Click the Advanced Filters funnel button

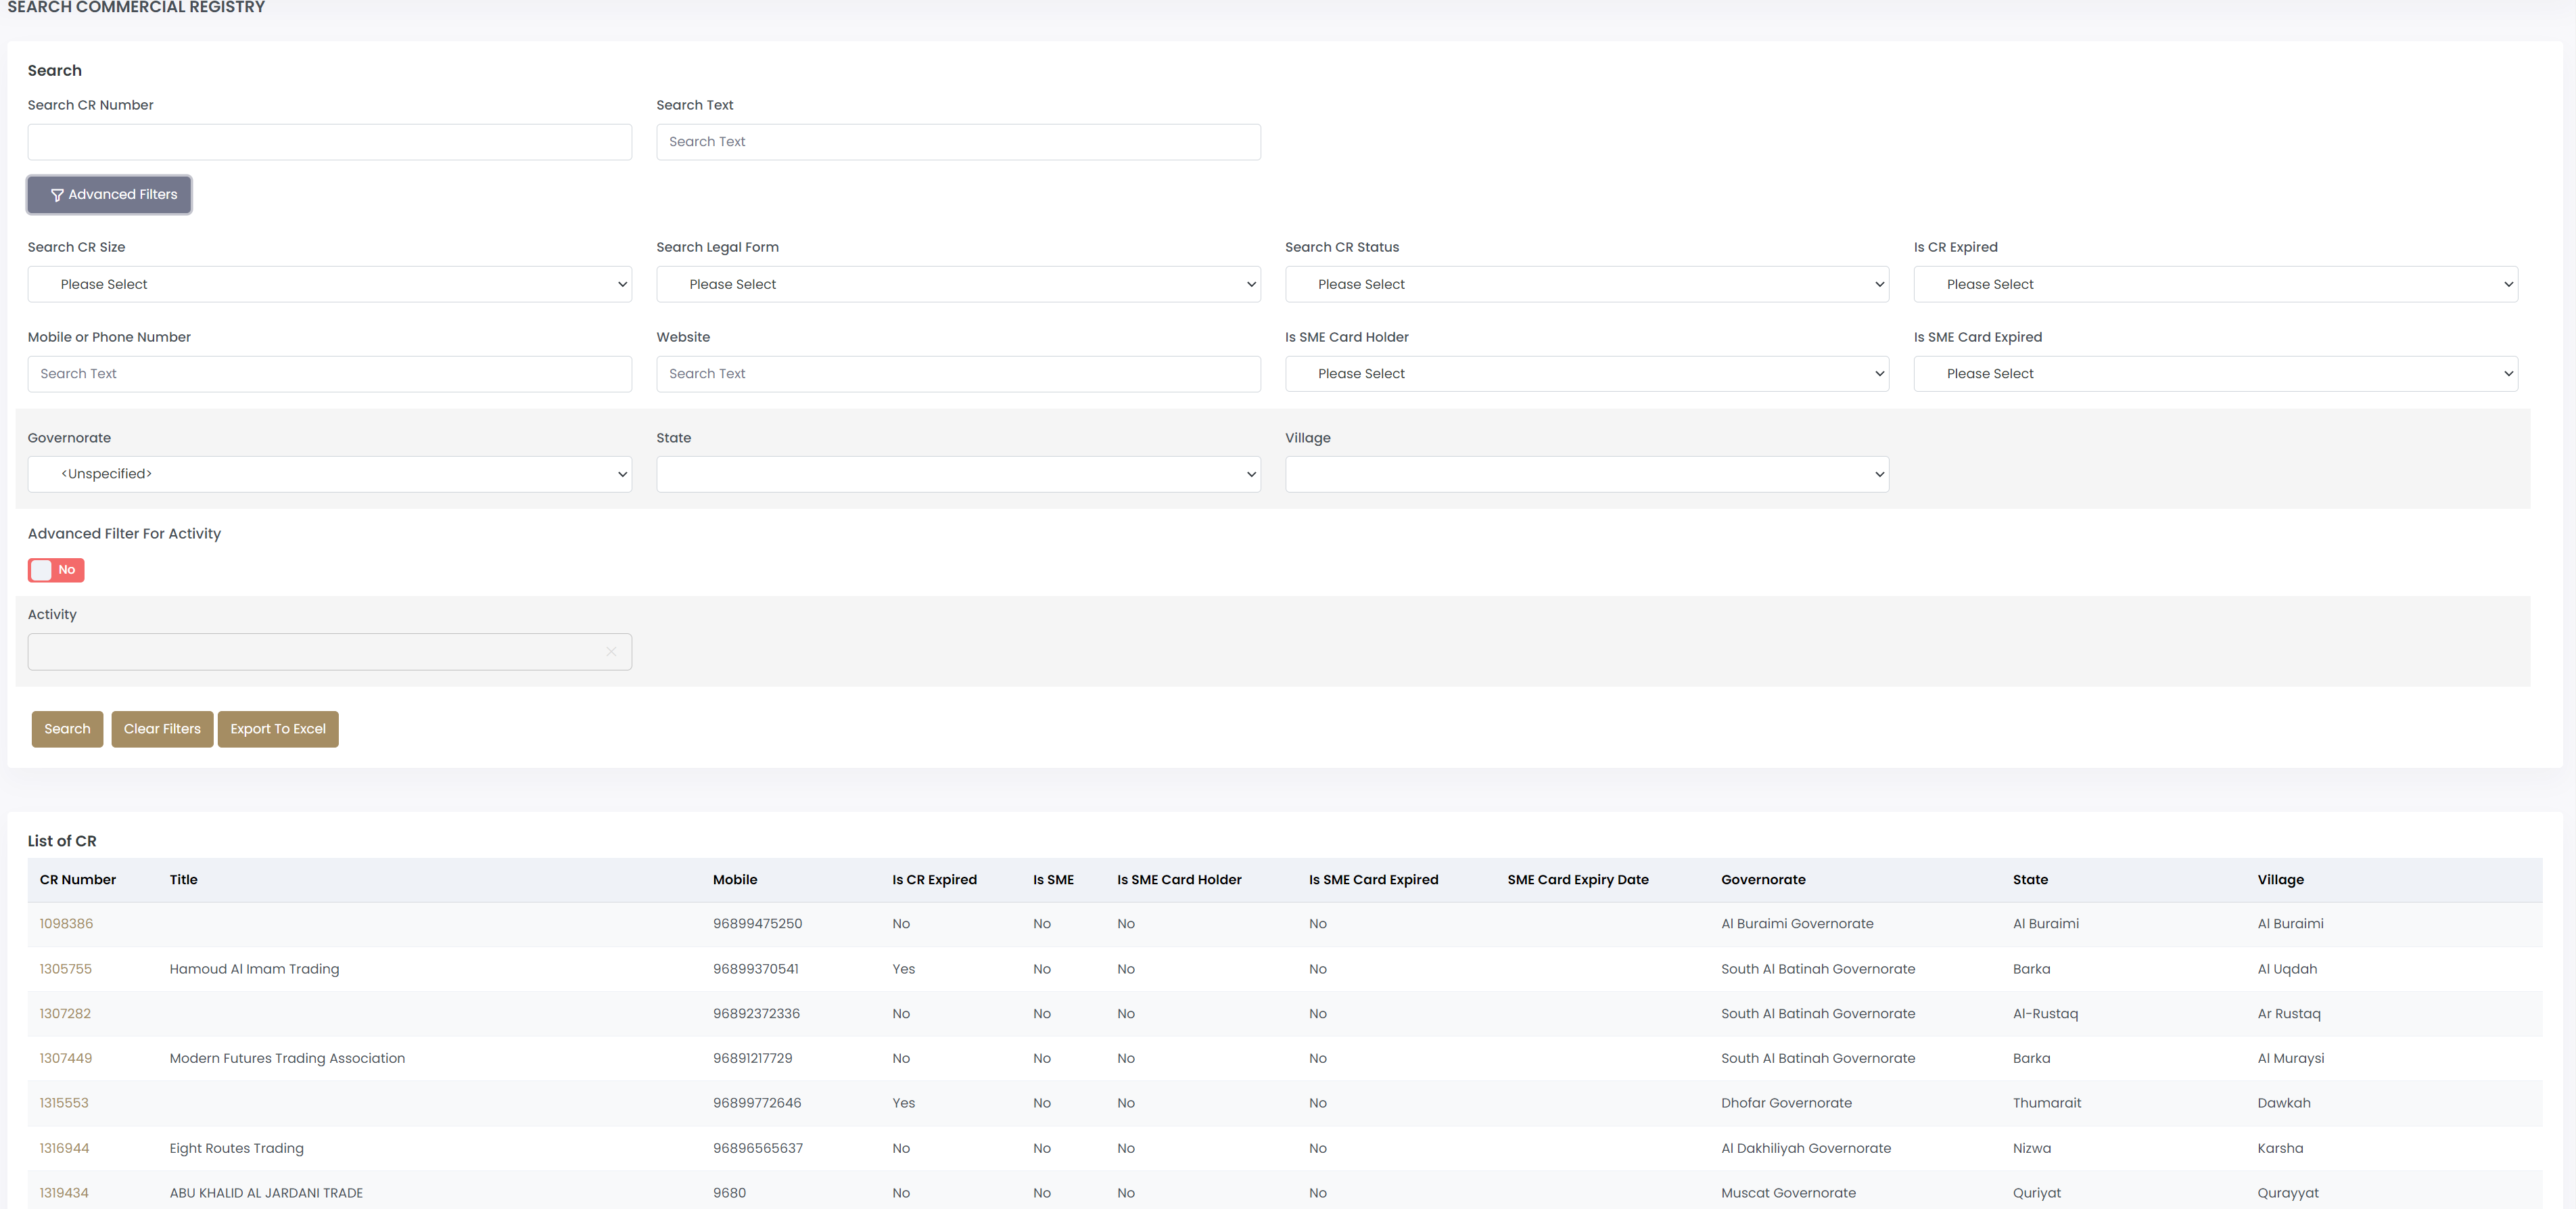(x=110, y=194)
